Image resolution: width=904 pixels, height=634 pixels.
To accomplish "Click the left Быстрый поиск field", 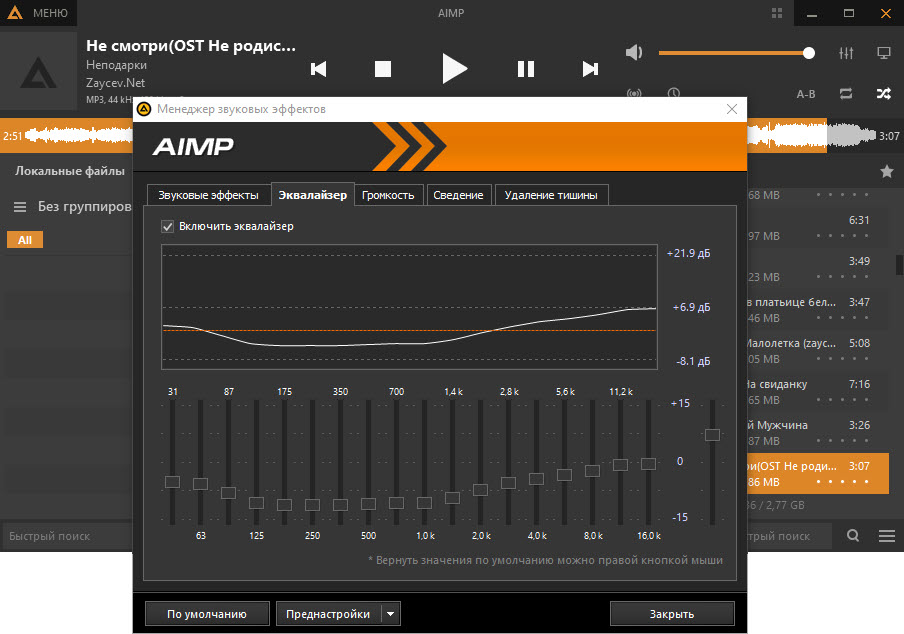I will pyautogui.click(x=68, y=536).
